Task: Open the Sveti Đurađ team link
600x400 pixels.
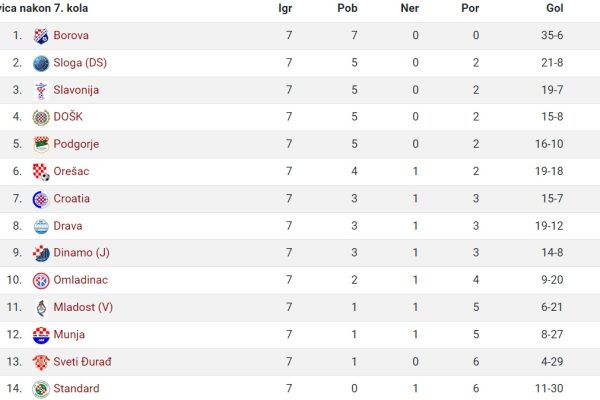Action: point(82,361)
